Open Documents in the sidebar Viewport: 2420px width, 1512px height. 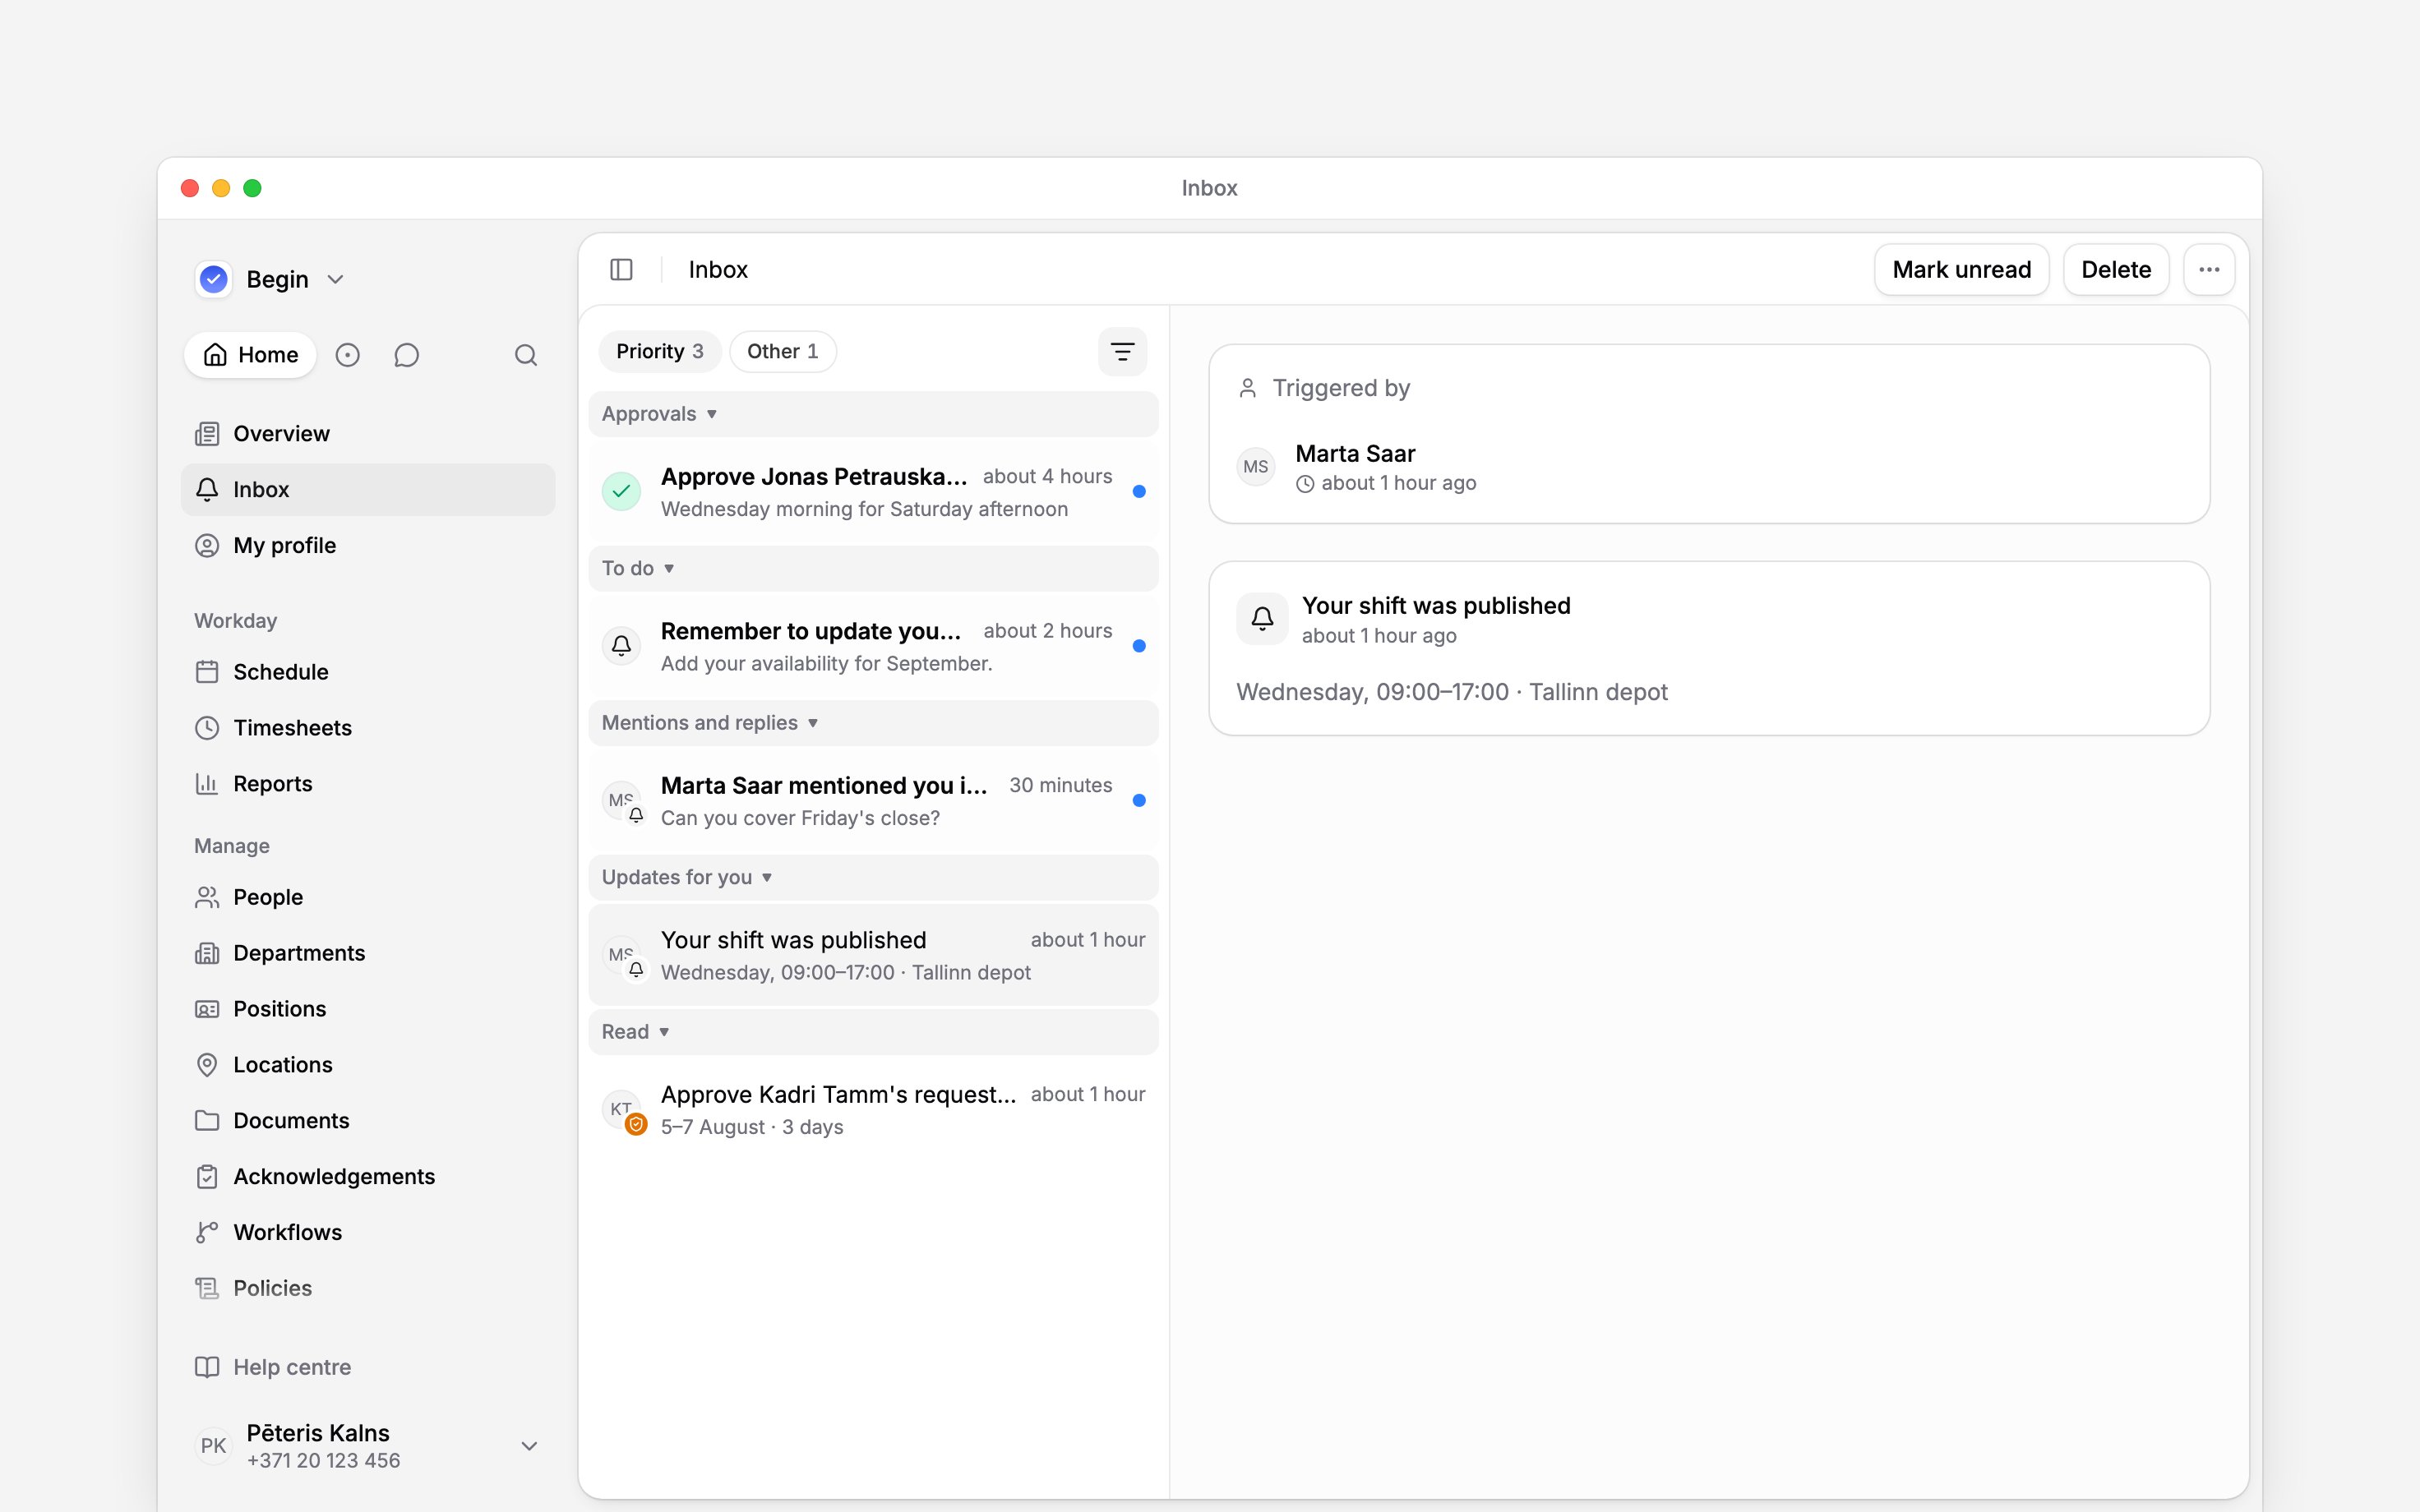pyautogui.click(x=368, y=1121)
